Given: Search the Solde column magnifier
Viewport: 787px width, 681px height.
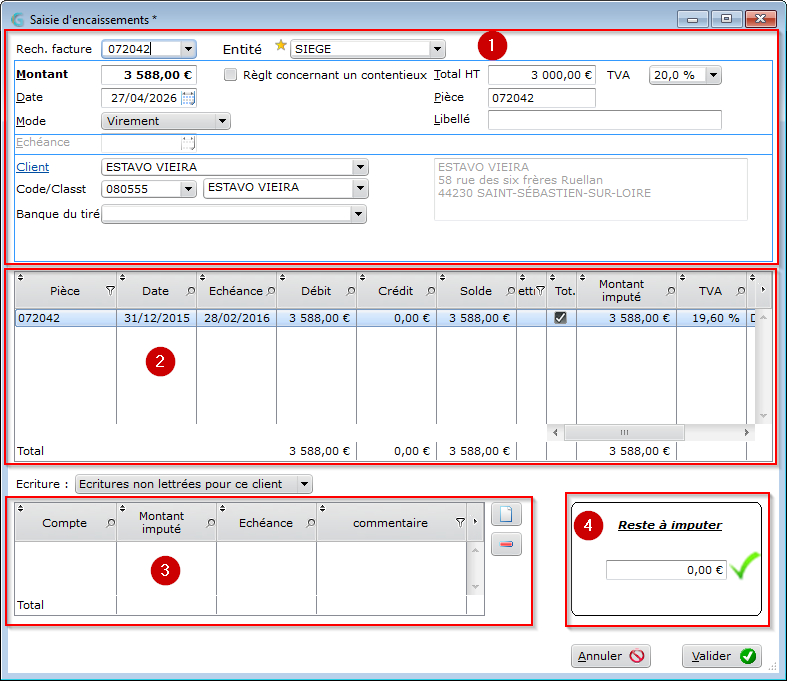Looking at the screenshot, I should click(x=510, y=291).
